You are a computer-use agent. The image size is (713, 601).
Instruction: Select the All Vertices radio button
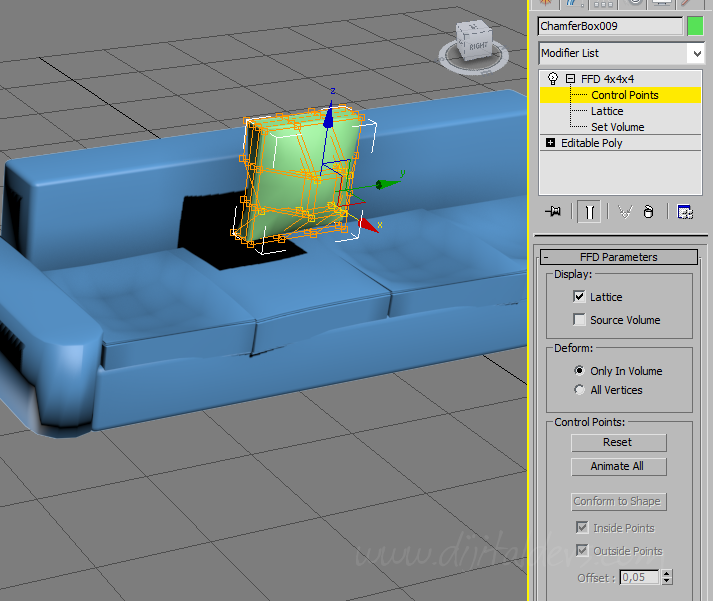pyautogui.click(x=579, y=390)
